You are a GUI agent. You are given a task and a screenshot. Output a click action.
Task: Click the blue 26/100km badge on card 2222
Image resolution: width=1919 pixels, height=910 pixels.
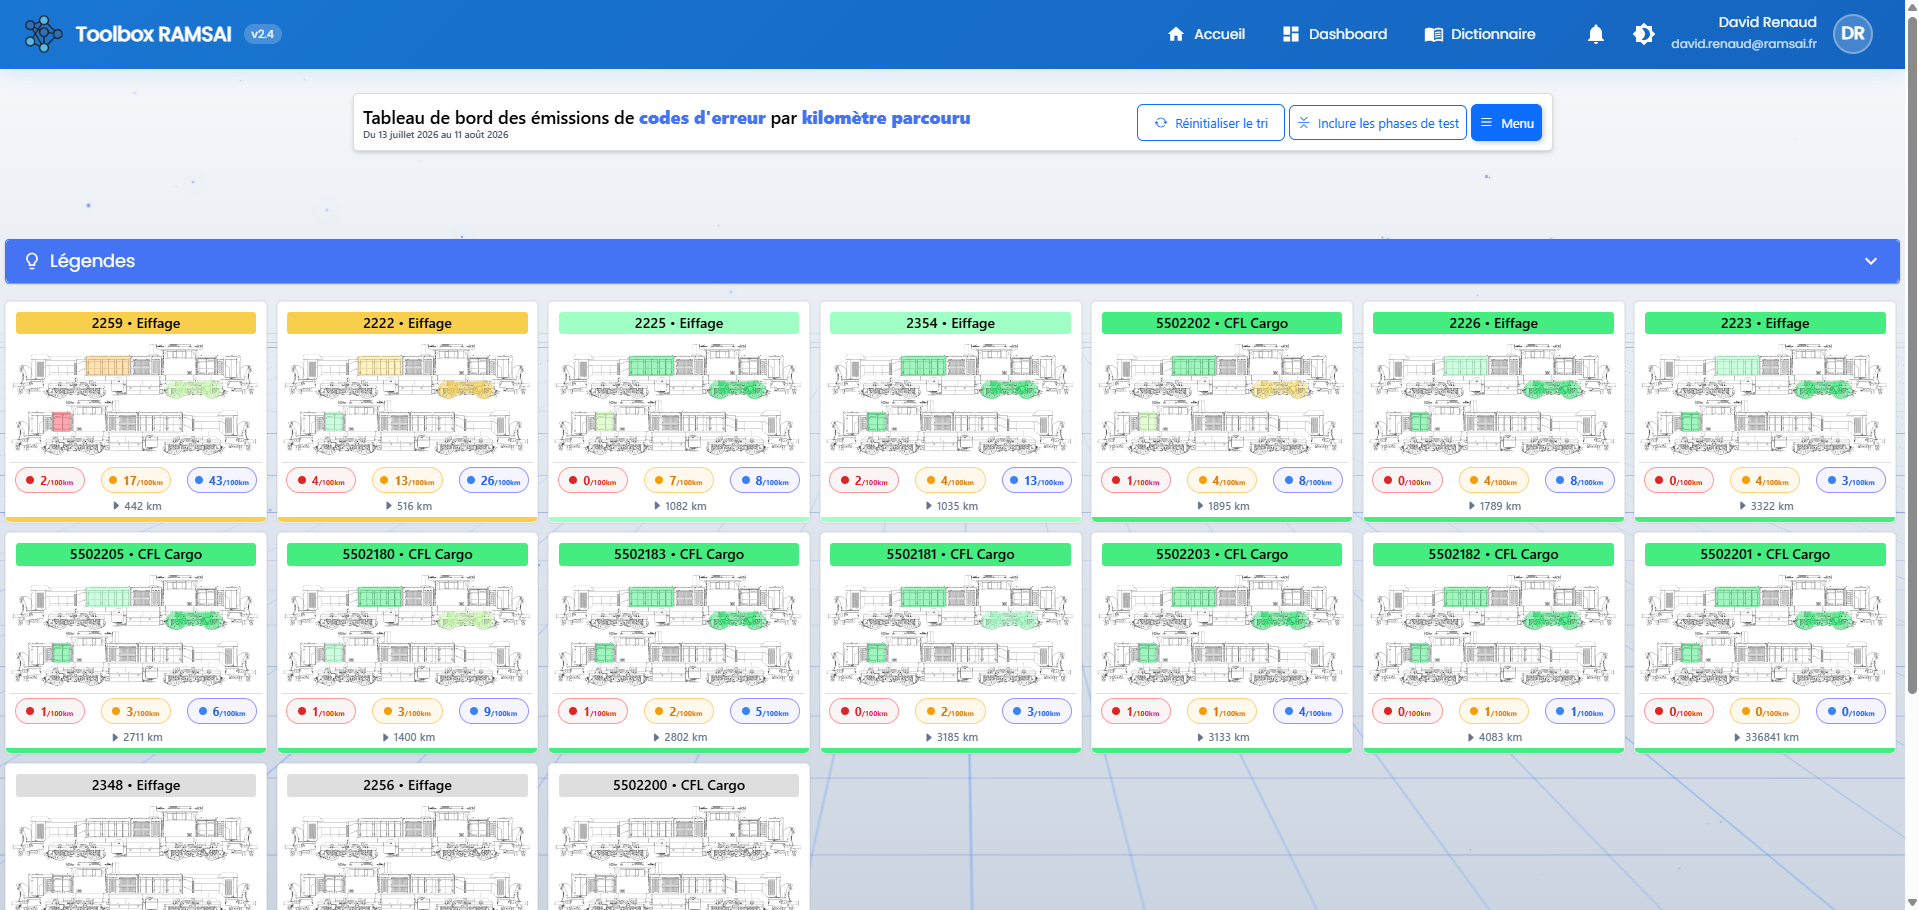[494, 481]
